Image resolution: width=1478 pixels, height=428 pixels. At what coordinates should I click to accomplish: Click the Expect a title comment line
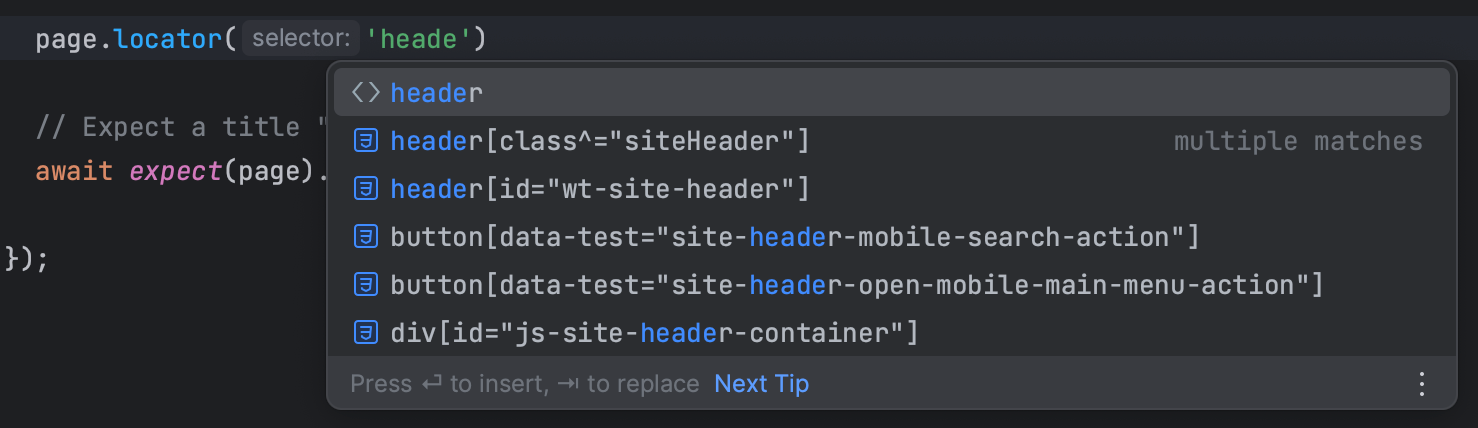pyautogui.click(x=182, y=127)
